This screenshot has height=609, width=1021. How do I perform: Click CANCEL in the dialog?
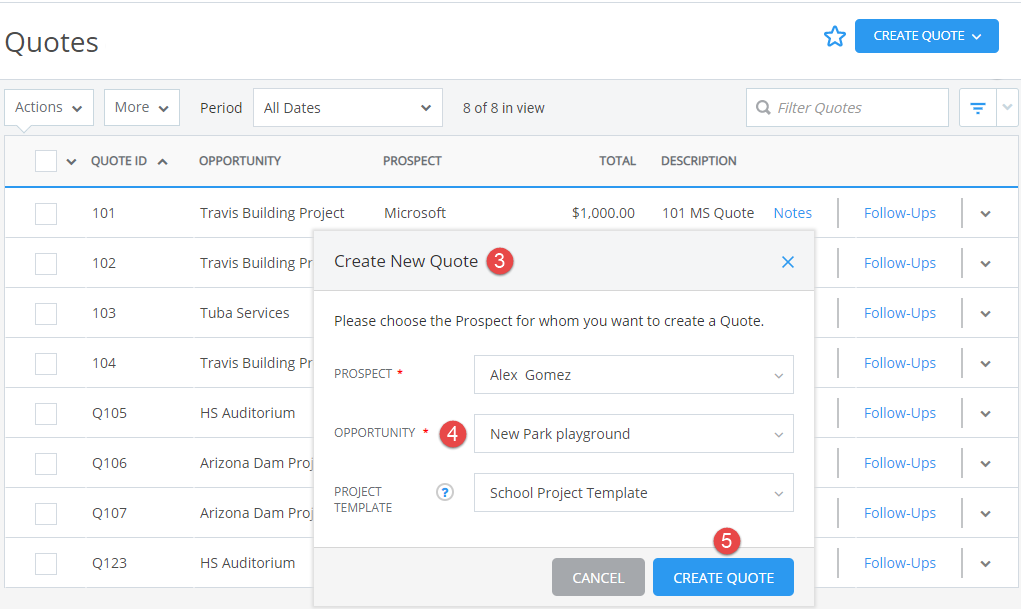pos(598,577)
